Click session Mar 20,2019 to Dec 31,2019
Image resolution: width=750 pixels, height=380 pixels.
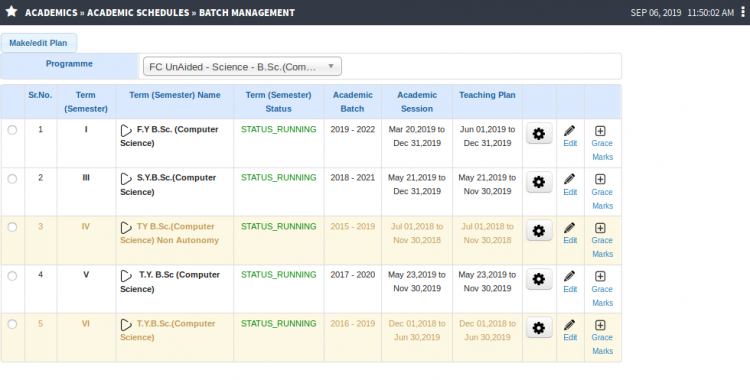coord(417,136)
